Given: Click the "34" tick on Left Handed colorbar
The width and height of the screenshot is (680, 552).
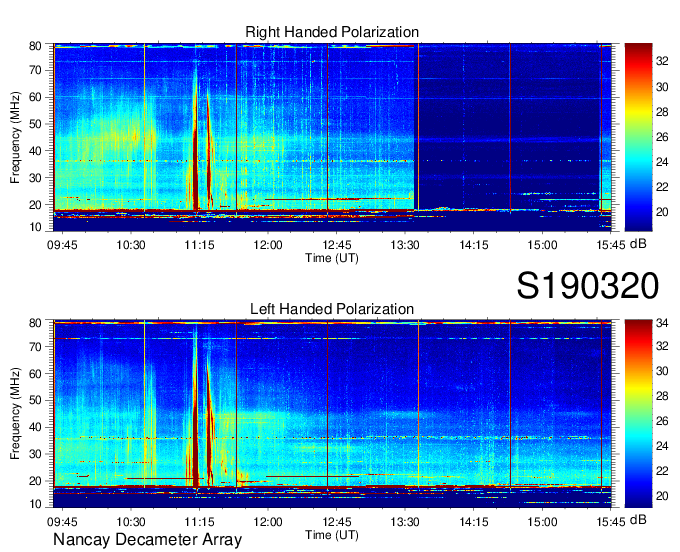Looking at the screenshot, I should 662,323.
